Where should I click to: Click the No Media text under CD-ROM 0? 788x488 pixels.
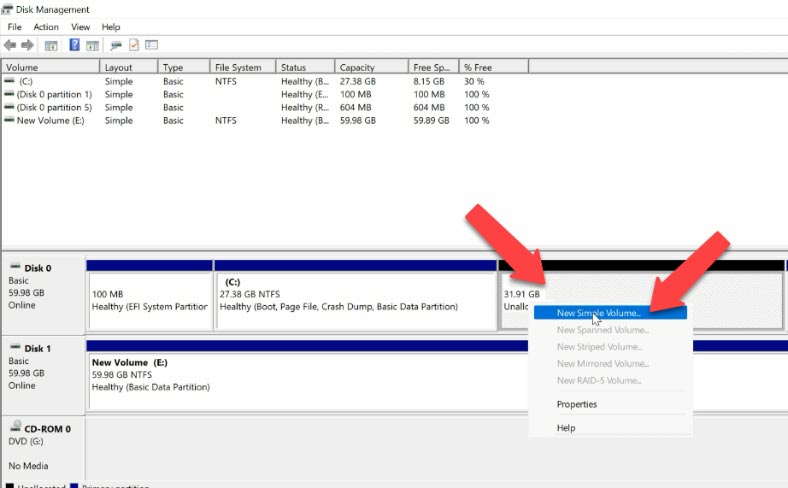tap(28, 466)
